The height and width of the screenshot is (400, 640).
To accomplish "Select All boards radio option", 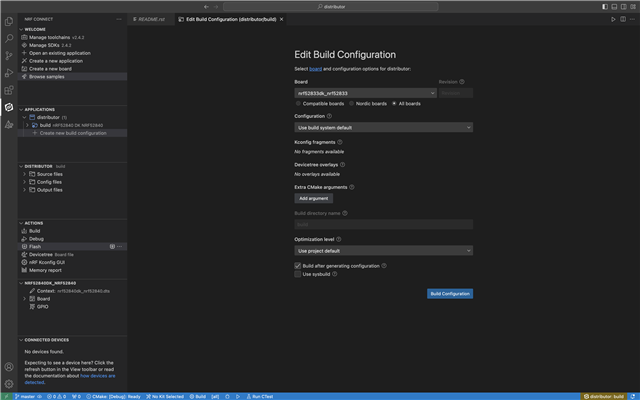I will (394, 104).
